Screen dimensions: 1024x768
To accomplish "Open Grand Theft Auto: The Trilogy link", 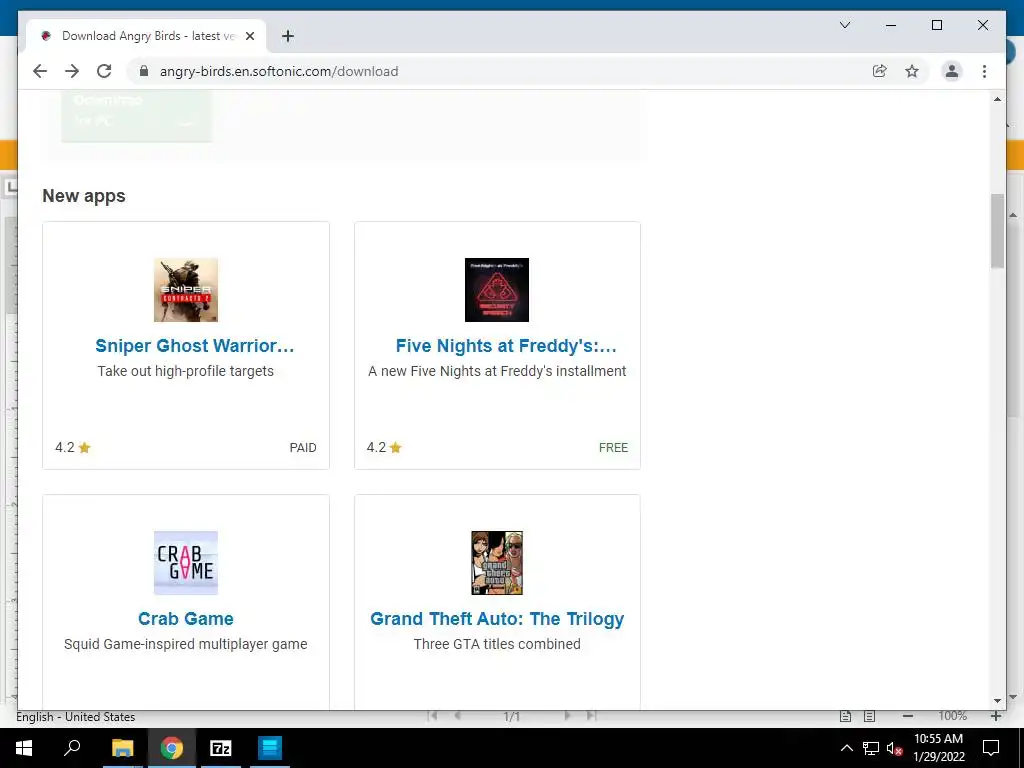I will point(497,618).
